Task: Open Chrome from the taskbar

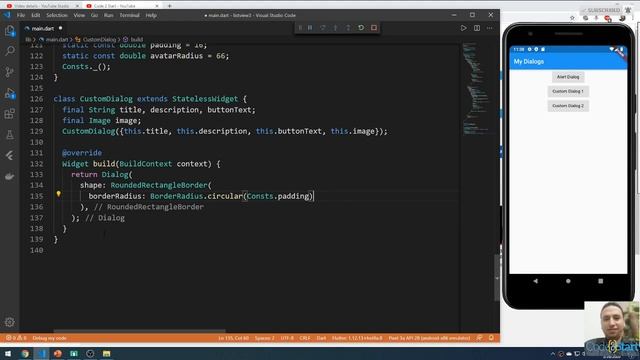Action: pos(25,353)
